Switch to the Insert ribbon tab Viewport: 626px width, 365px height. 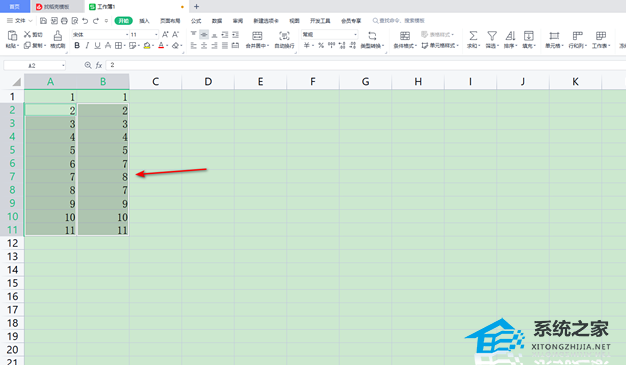pos(144,21)
